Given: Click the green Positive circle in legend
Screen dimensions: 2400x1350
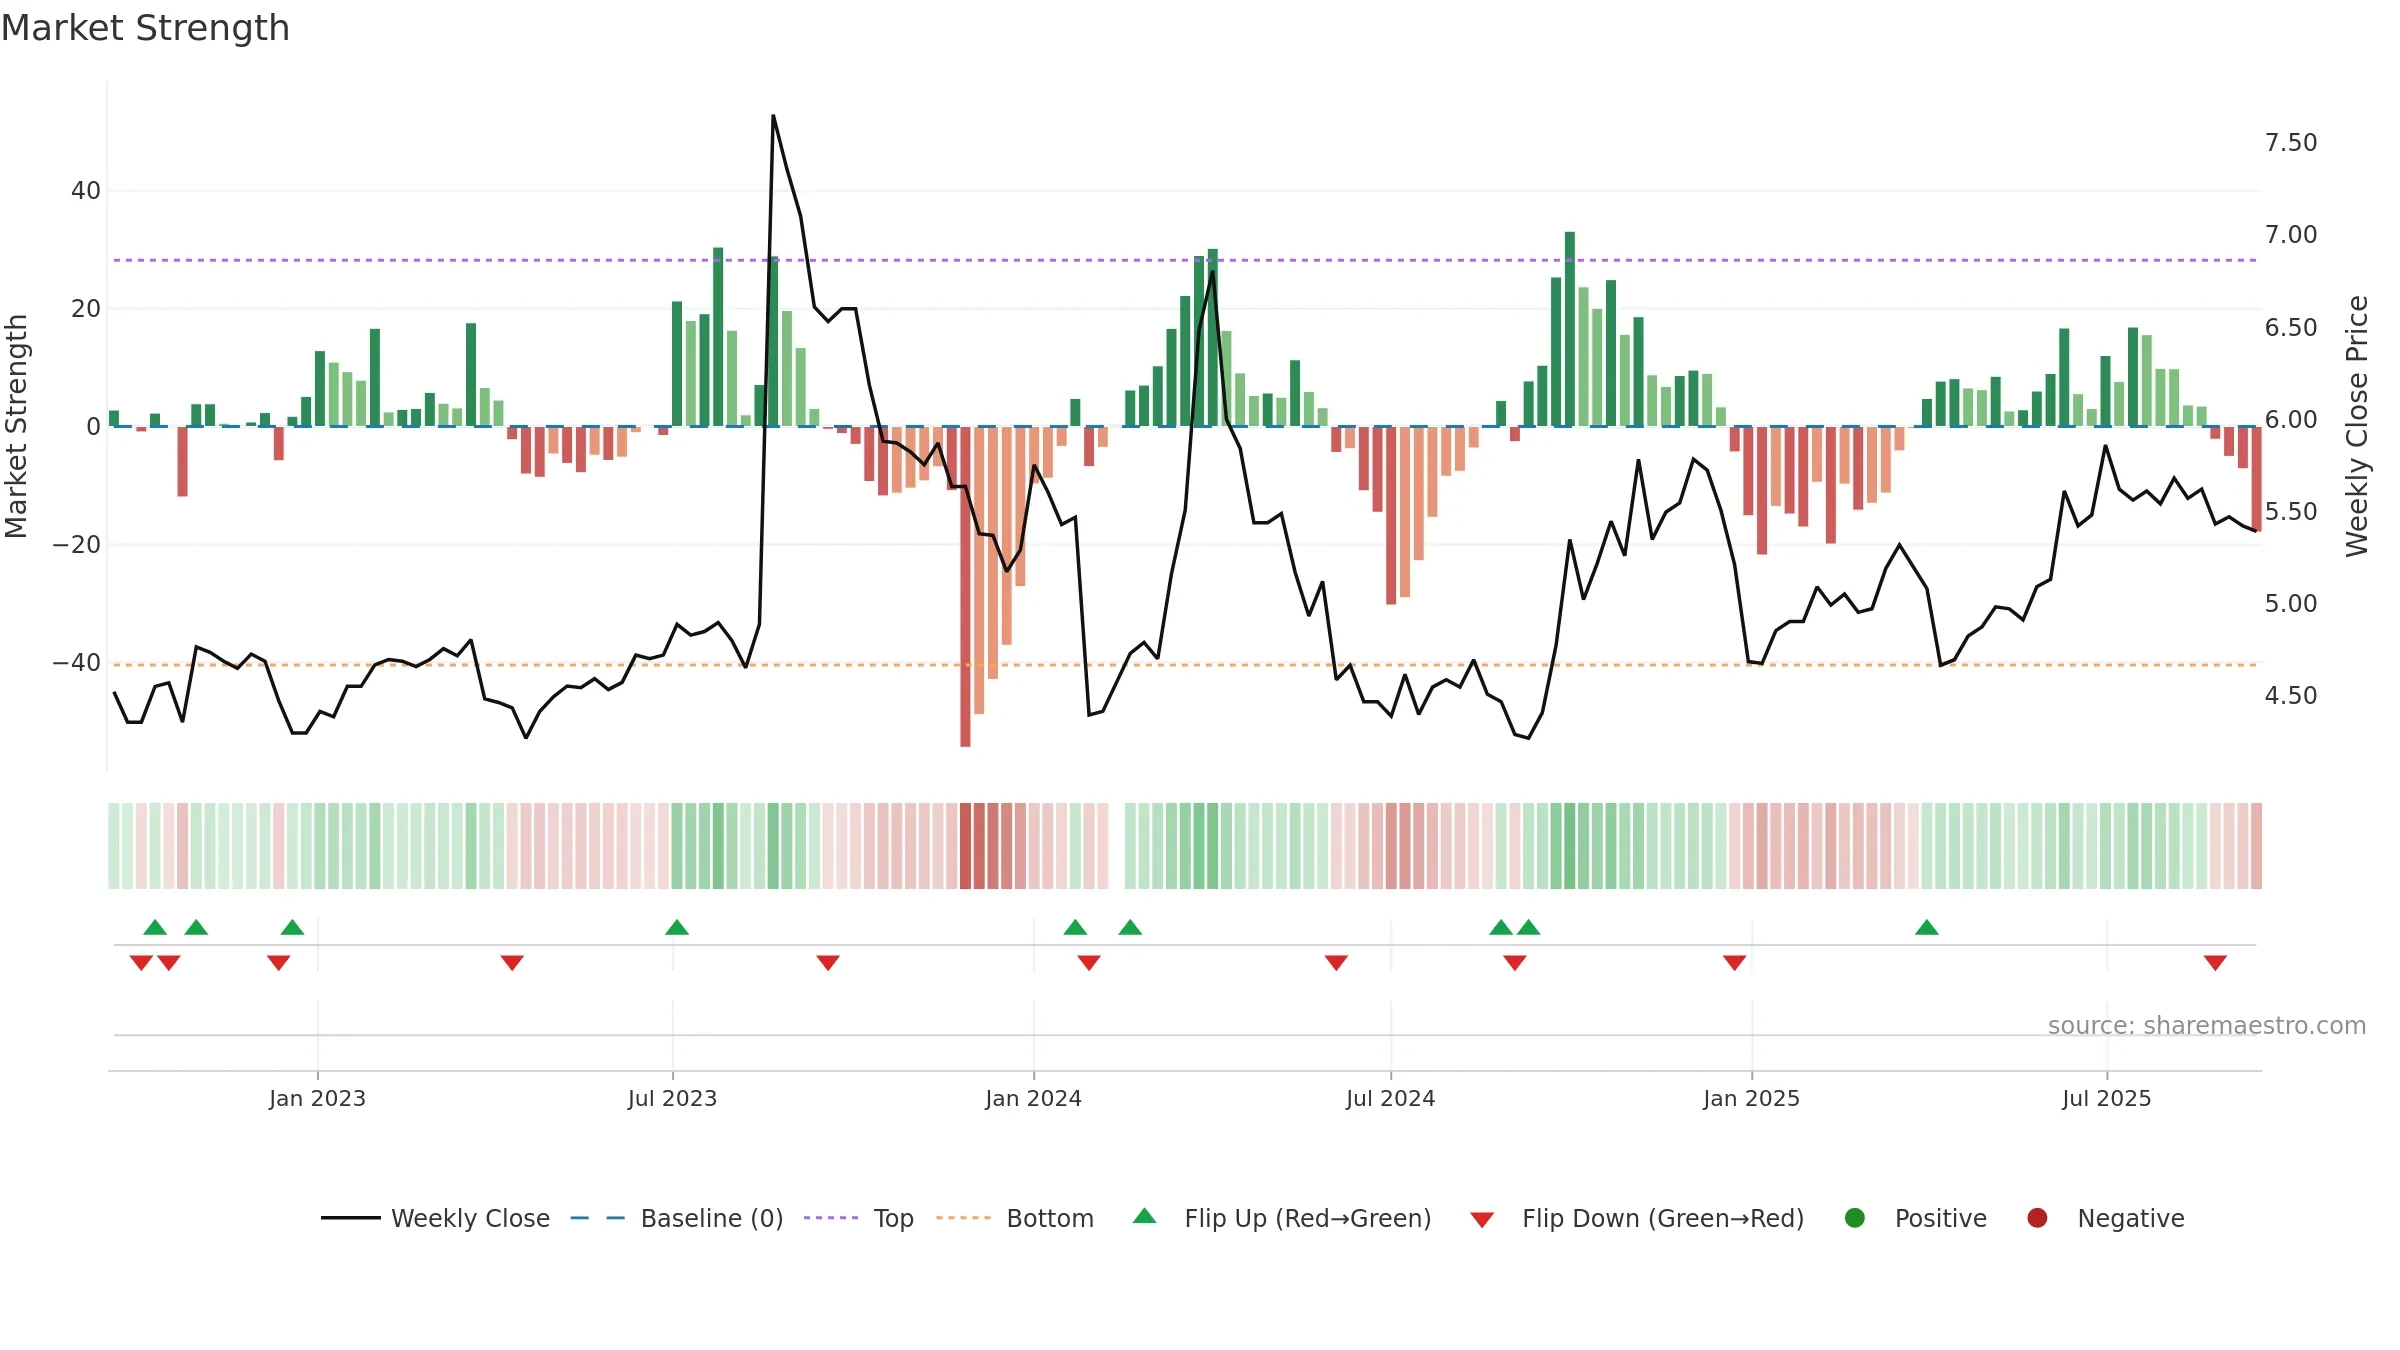Looking at the screenshot, I should point(1855,1218).
